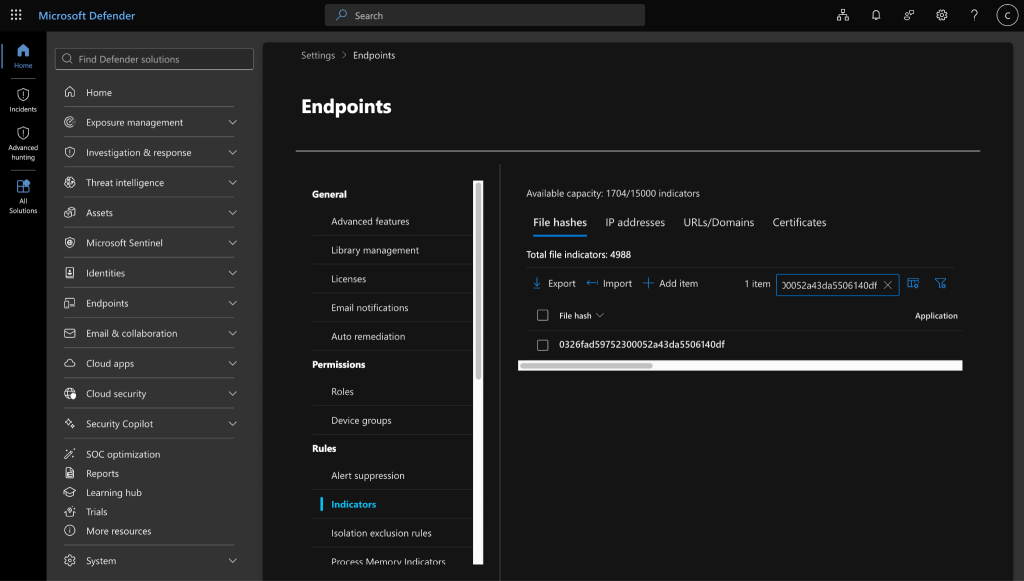Click the Cloud security globe icon
The image size is (1024, 581).
pyautogui.click(x=70, y=393)
